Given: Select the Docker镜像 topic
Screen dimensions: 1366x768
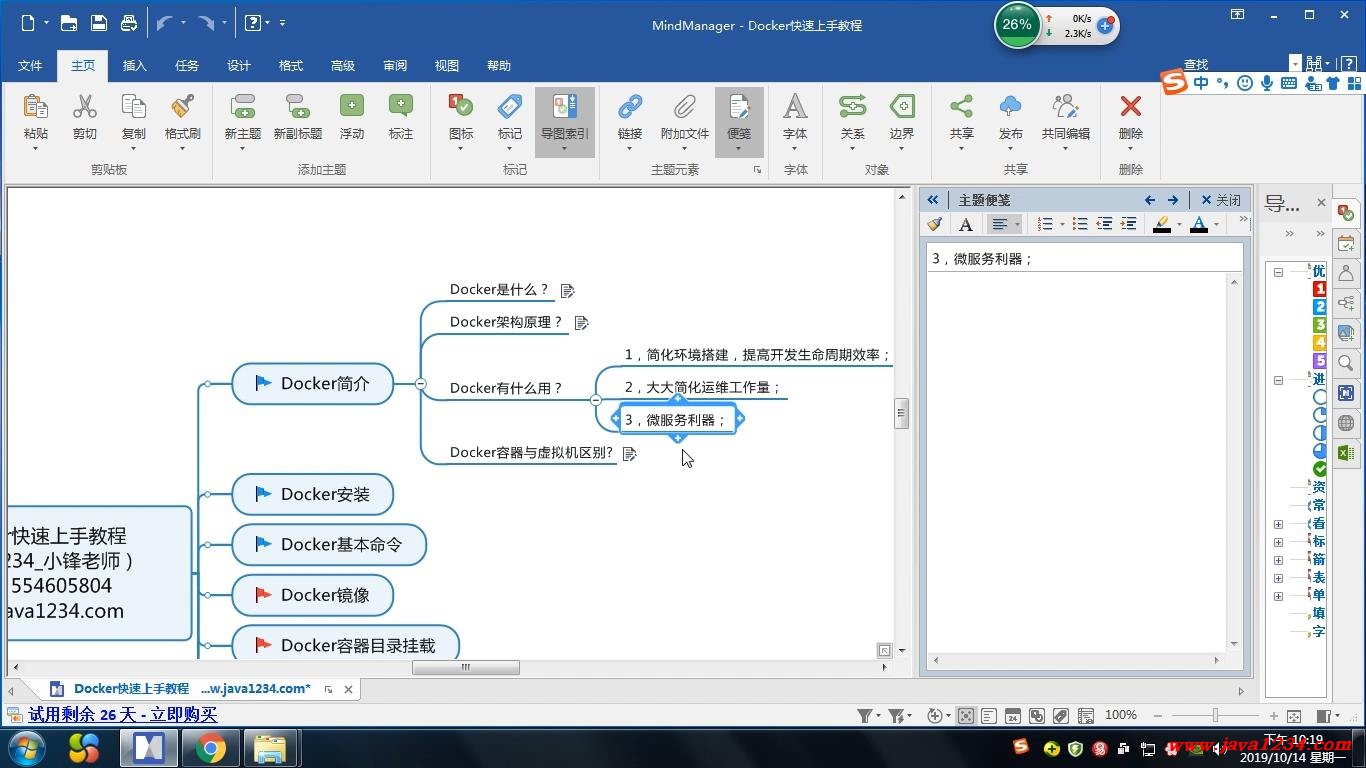Looking at the screenshot, I should (x=312, y=595).
